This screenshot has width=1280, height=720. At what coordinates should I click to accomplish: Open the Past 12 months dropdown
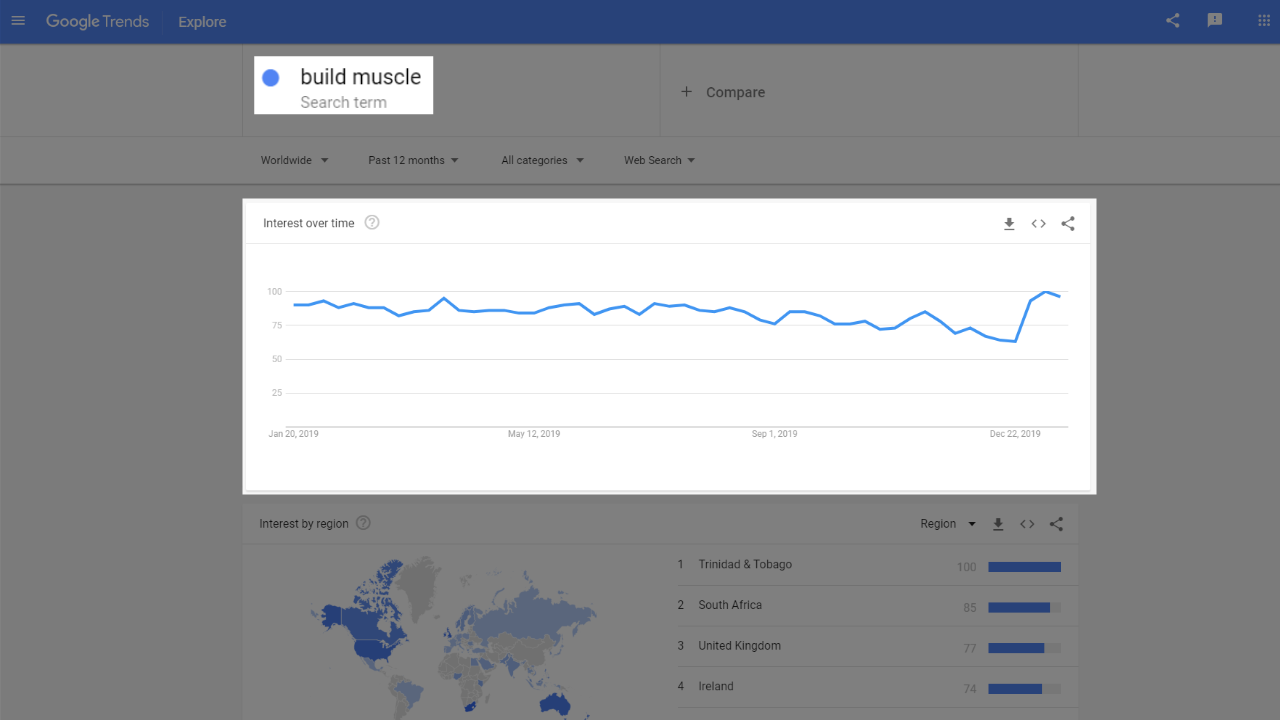[x=413, y=160]
